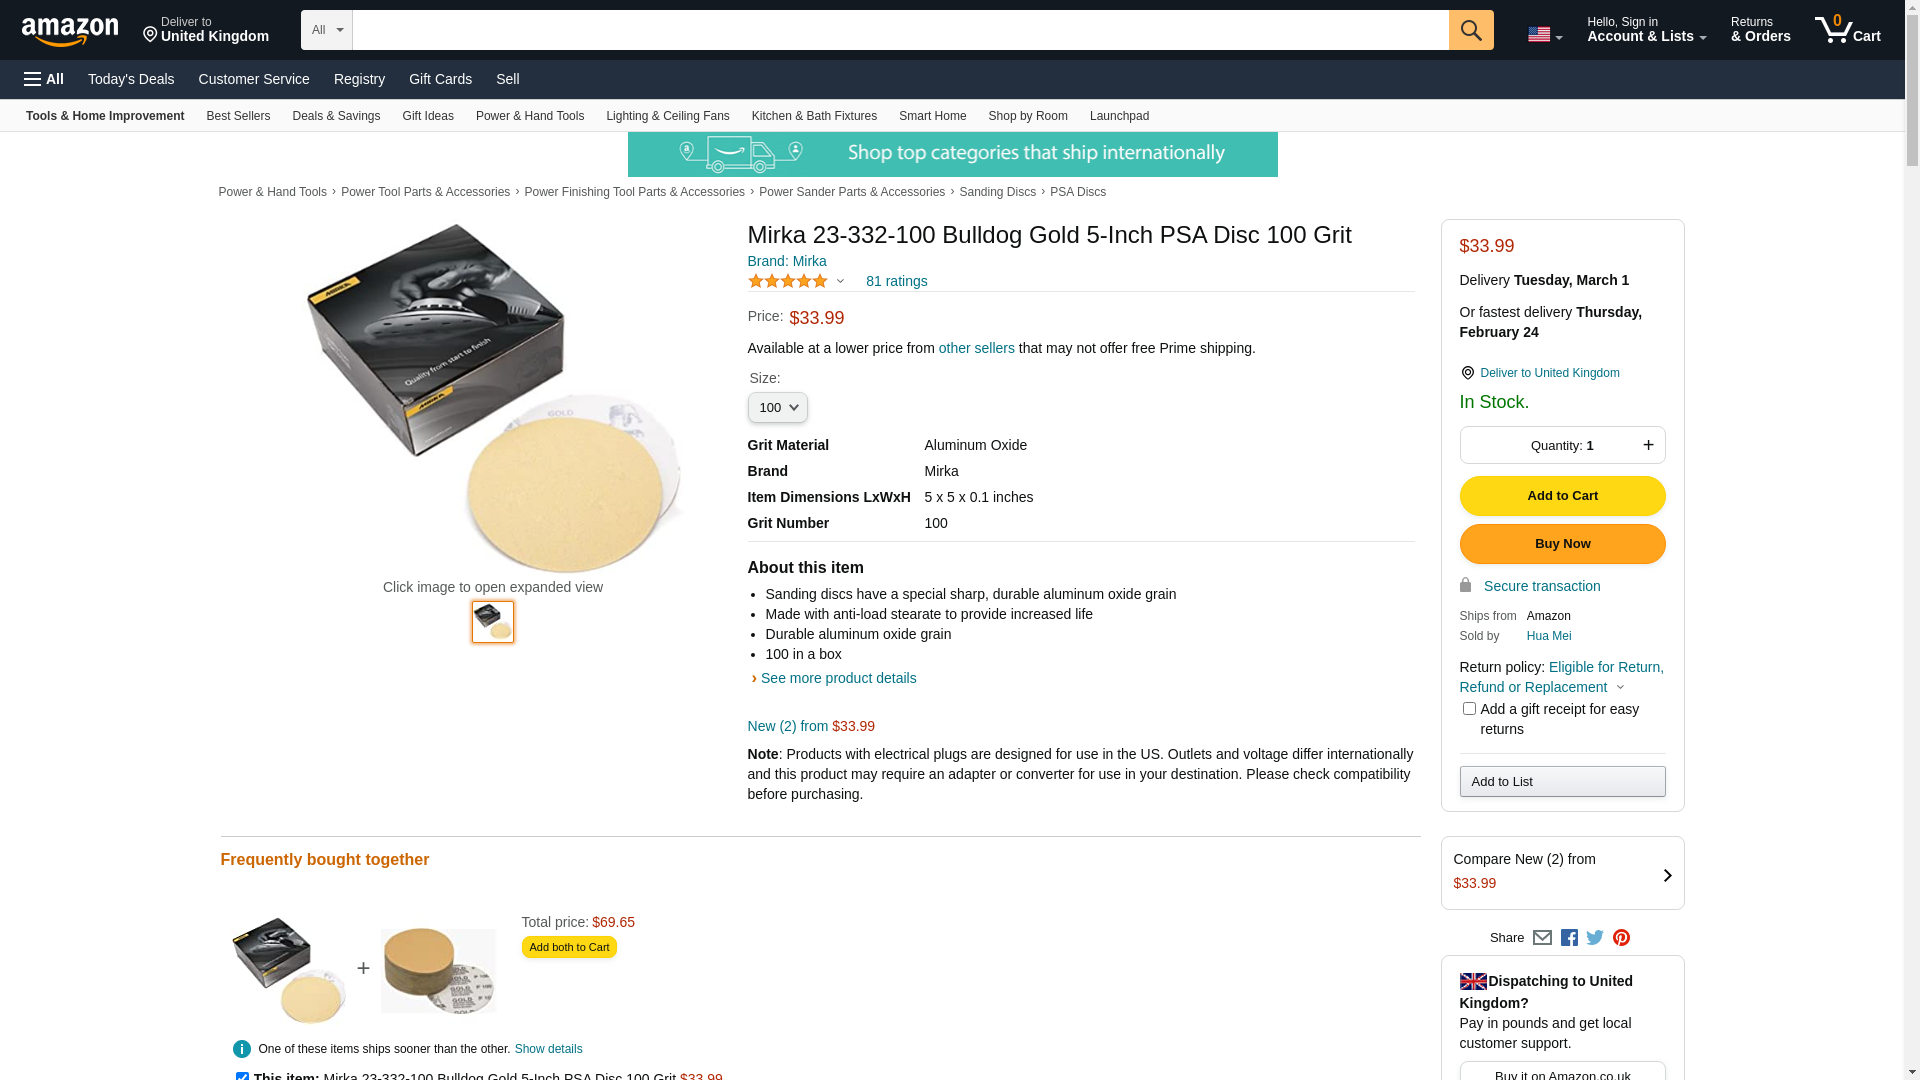1920x1080 pixels.
Task: Expand the search category All dropdown
Action: point(326,30)
